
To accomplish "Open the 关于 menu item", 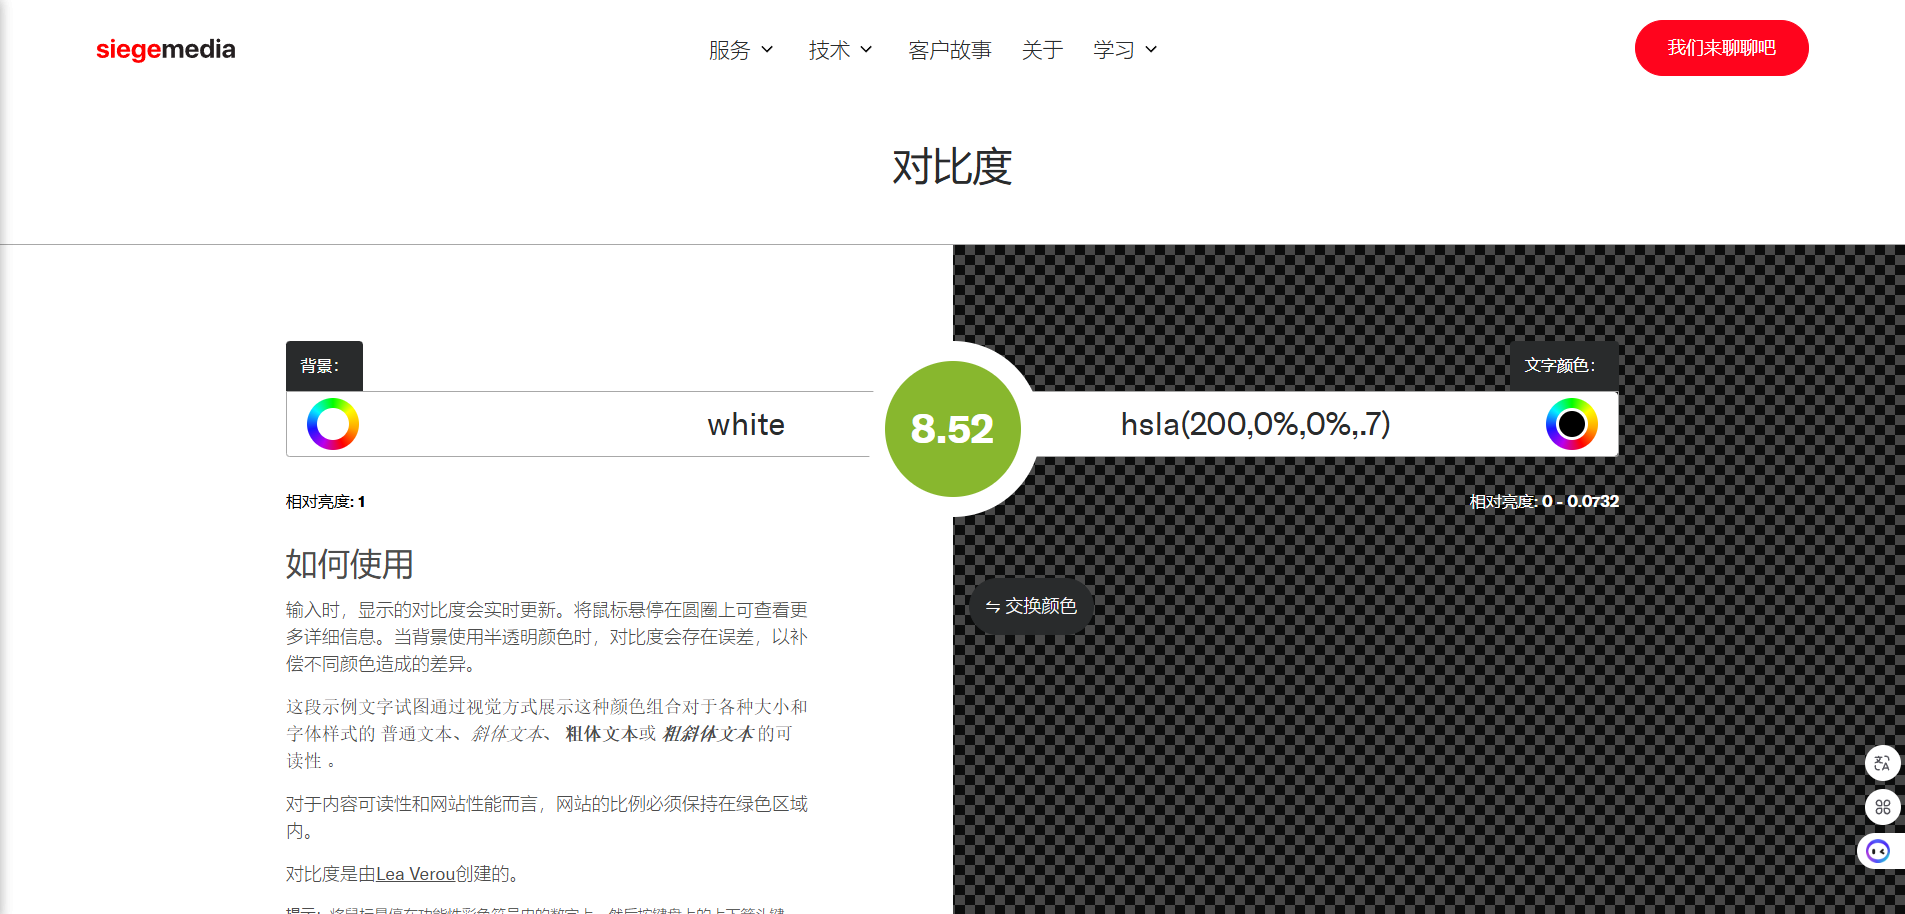I will pyautogui.click(x=1042, y=50).
